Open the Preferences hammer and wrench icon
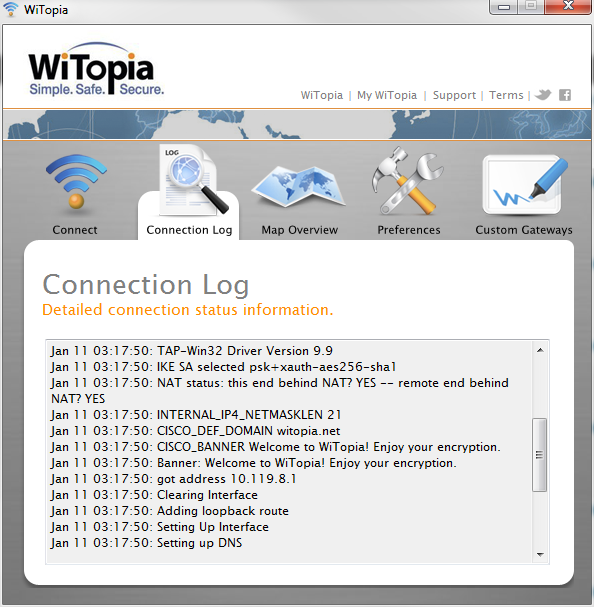594x607 pixels. pyautogui.click(x=407, y=180)
